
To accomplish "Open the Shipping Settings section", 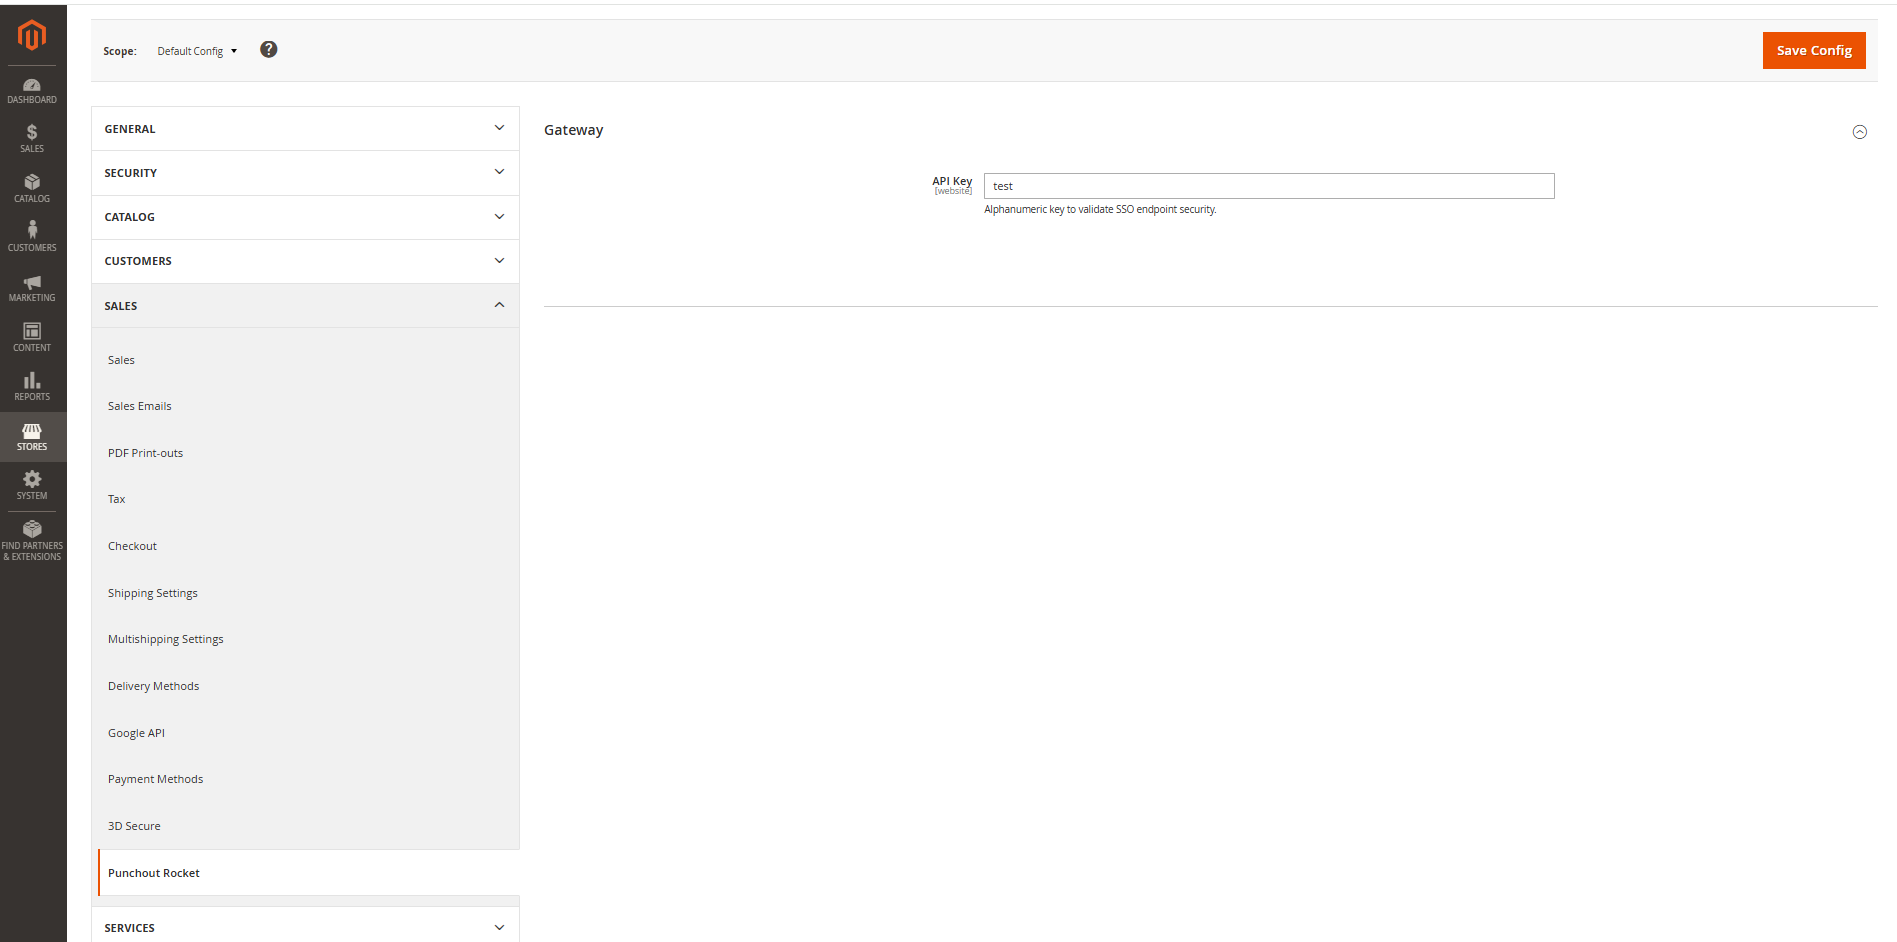I will coord(152,592).
